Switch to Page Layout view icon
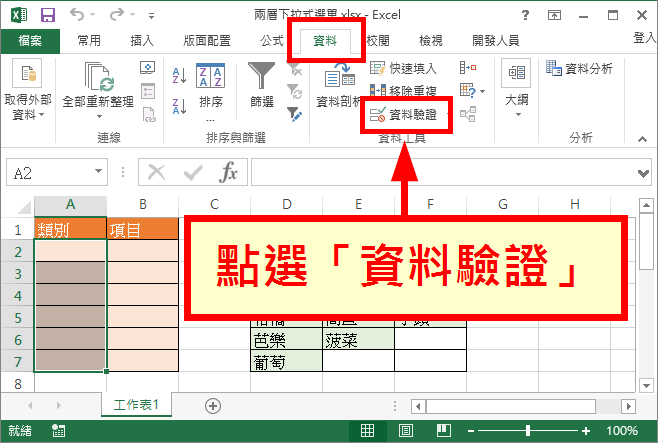 pyautogui.click(x=405, y=430)
